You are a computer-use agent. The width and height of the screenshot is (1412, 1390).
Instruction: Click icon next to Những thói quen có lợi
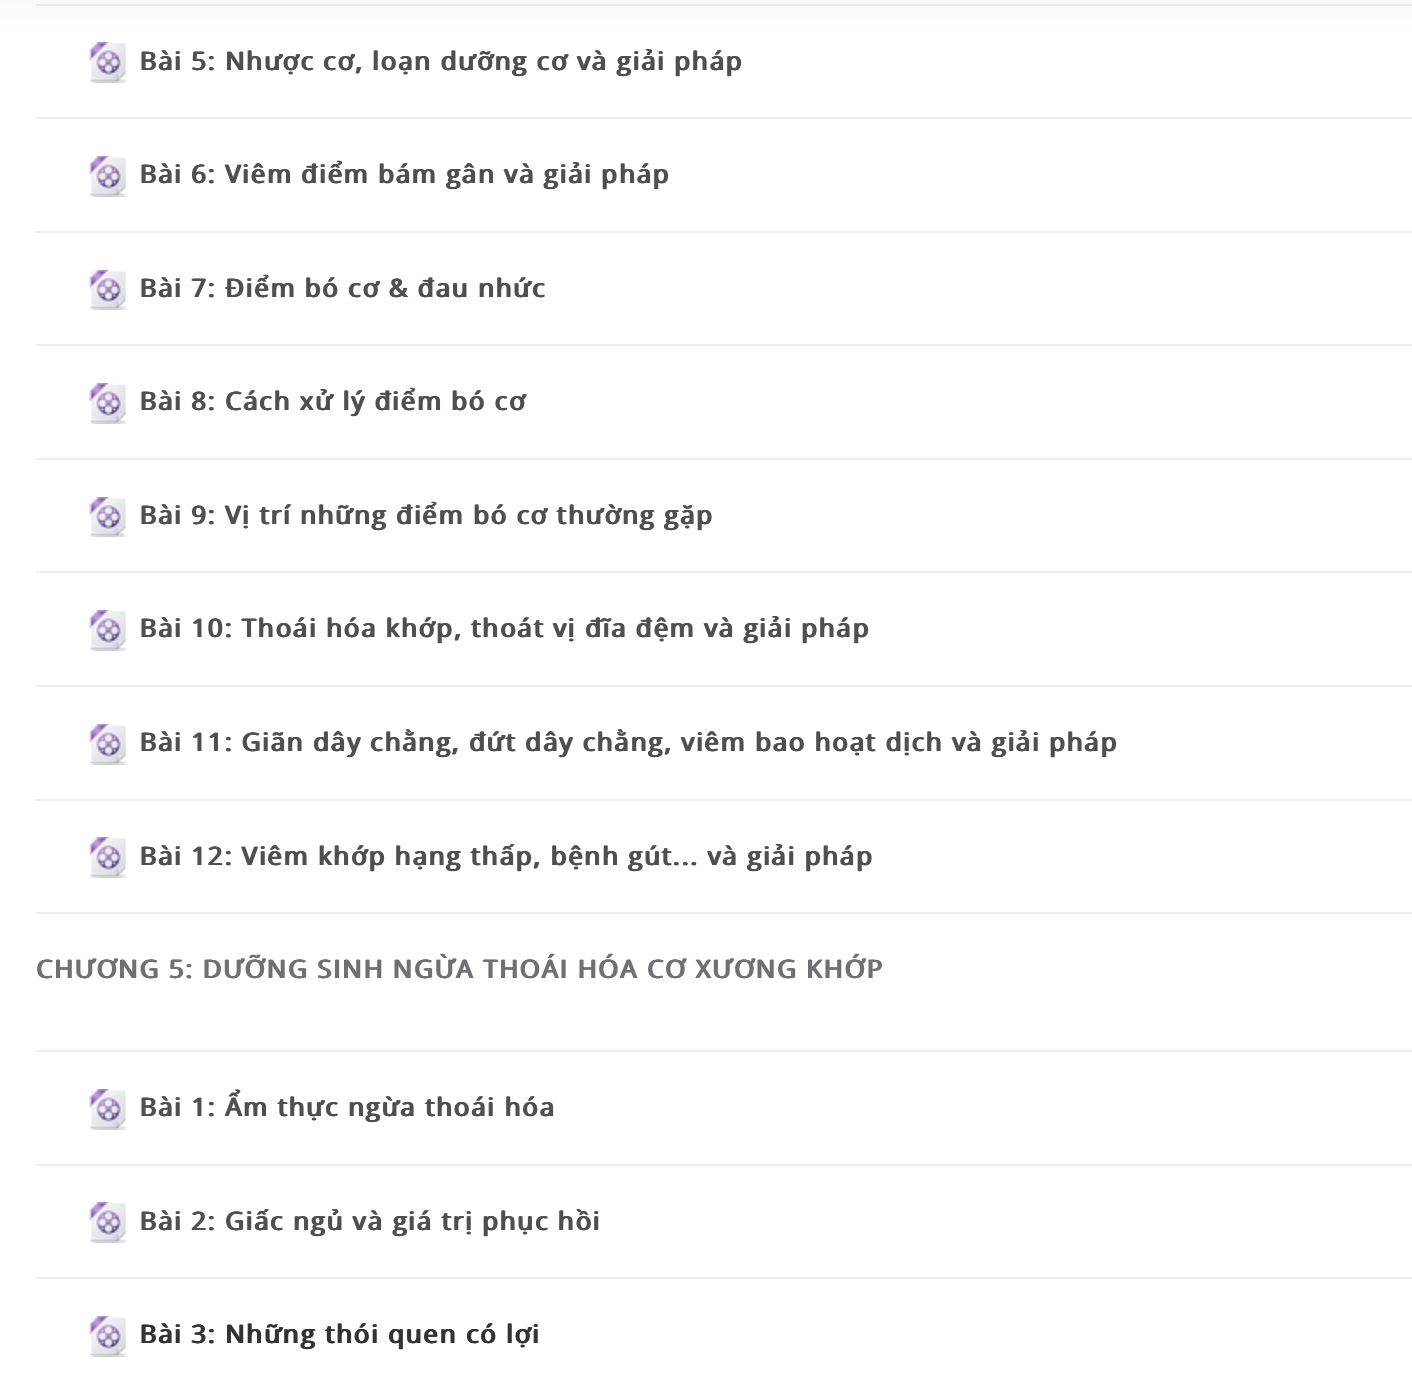[107, 1336]
